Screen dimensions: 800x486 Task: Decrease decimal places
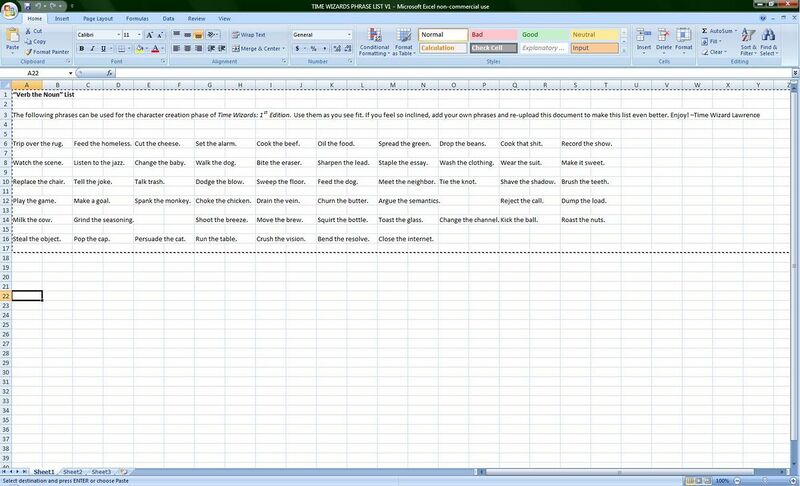(347, 48)
